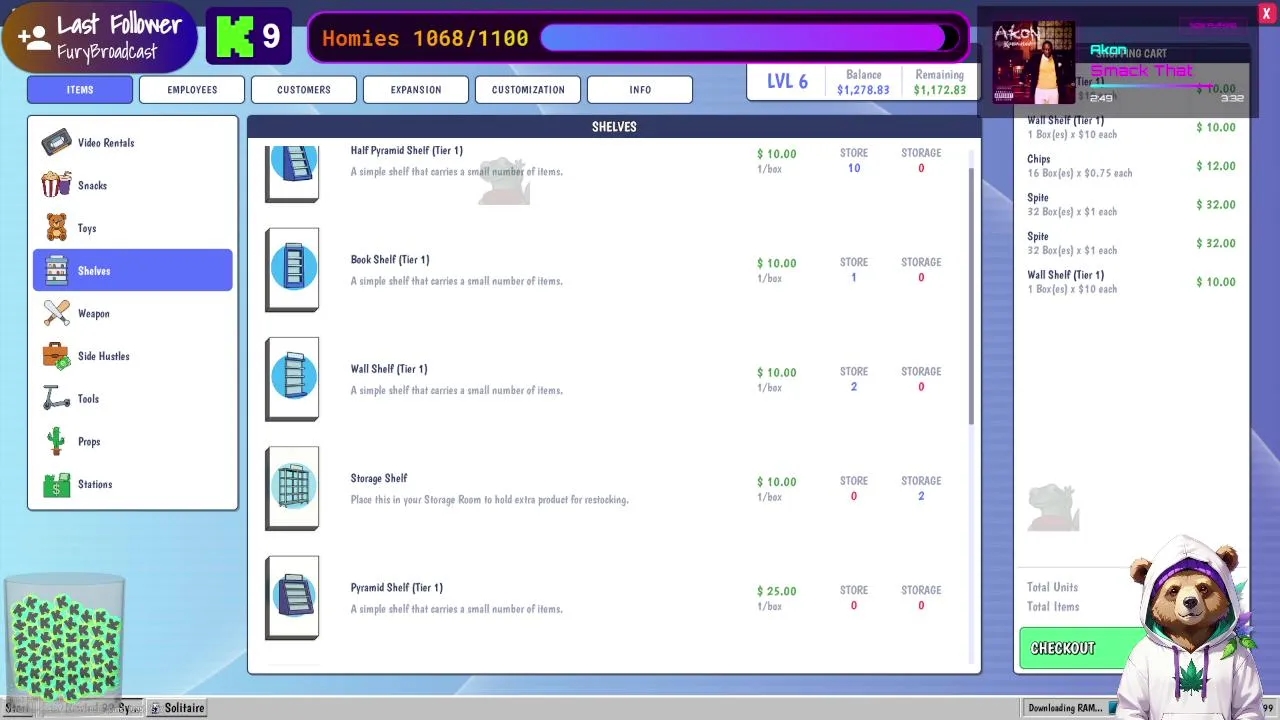This screenshot has width=1280, height=720.
Task: Click the Pyramid Shelf product icon
Action: [x=292, y=598]
